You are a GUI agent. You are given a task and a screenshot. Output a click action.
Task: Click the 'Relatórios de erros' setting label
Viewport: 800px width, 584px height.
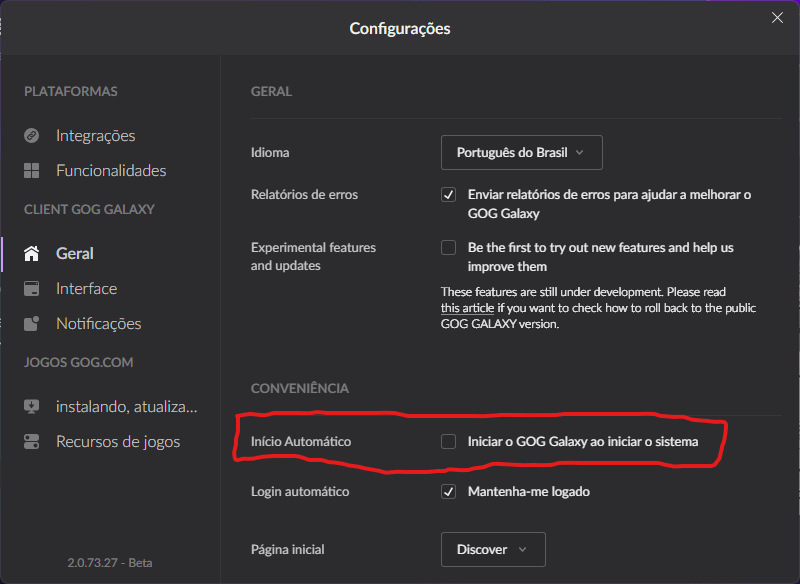[304, 195]
